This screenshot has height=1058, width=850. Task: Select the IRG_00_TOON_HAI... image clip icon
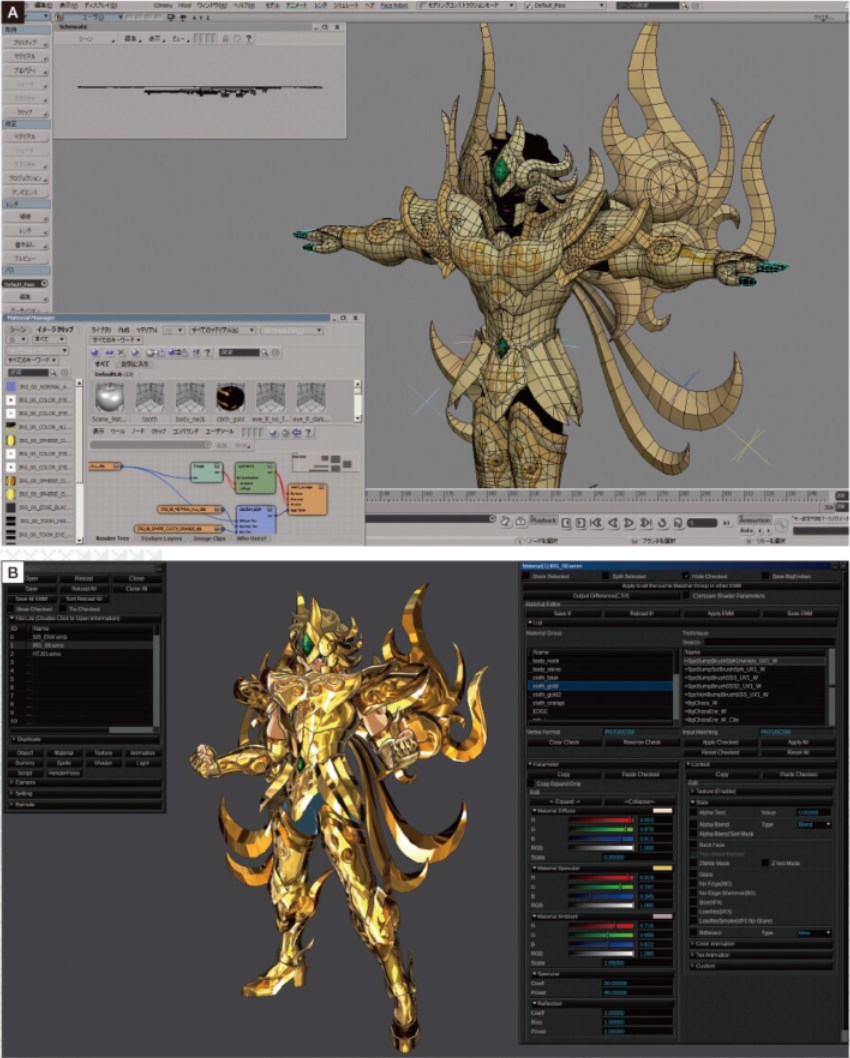tap(11, 521)
